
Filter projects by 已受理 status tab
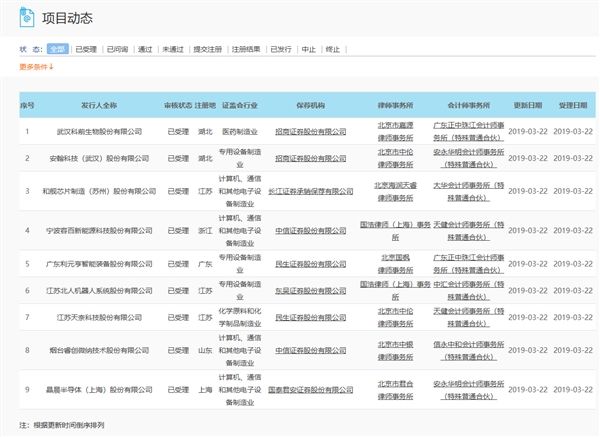(x=86, y=49)
